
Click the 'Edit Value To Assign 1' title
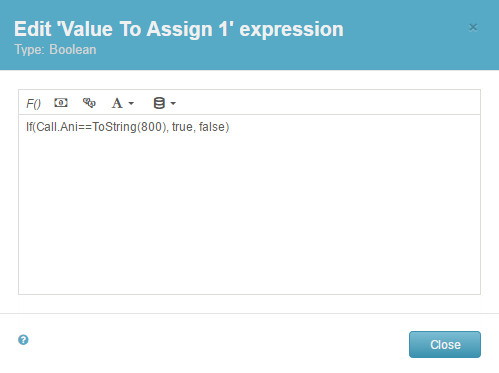click(x=179, y=29)
